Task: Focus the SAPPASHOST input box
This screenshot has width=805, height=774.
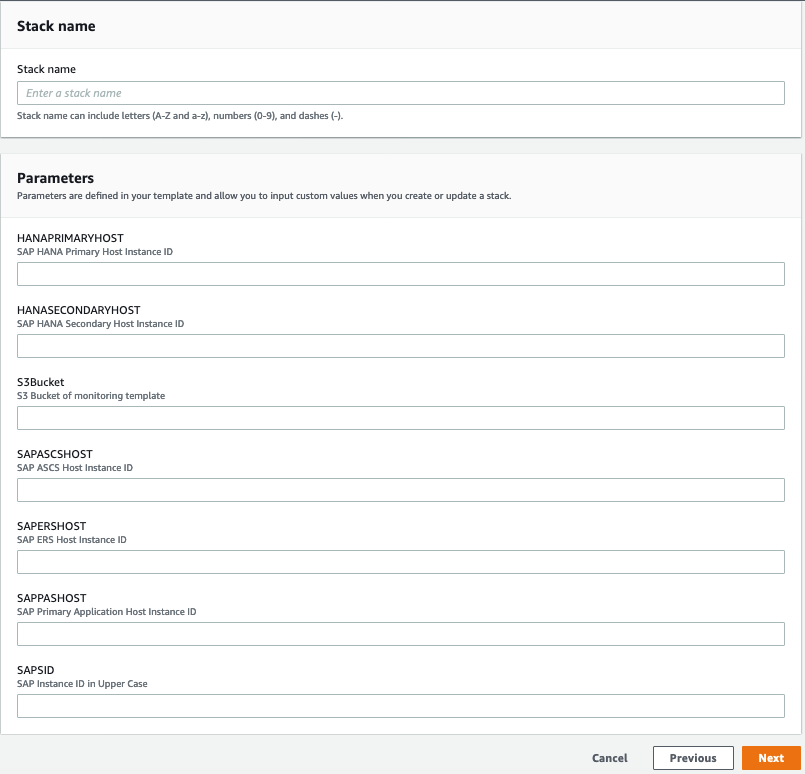Action: point(400,634)
